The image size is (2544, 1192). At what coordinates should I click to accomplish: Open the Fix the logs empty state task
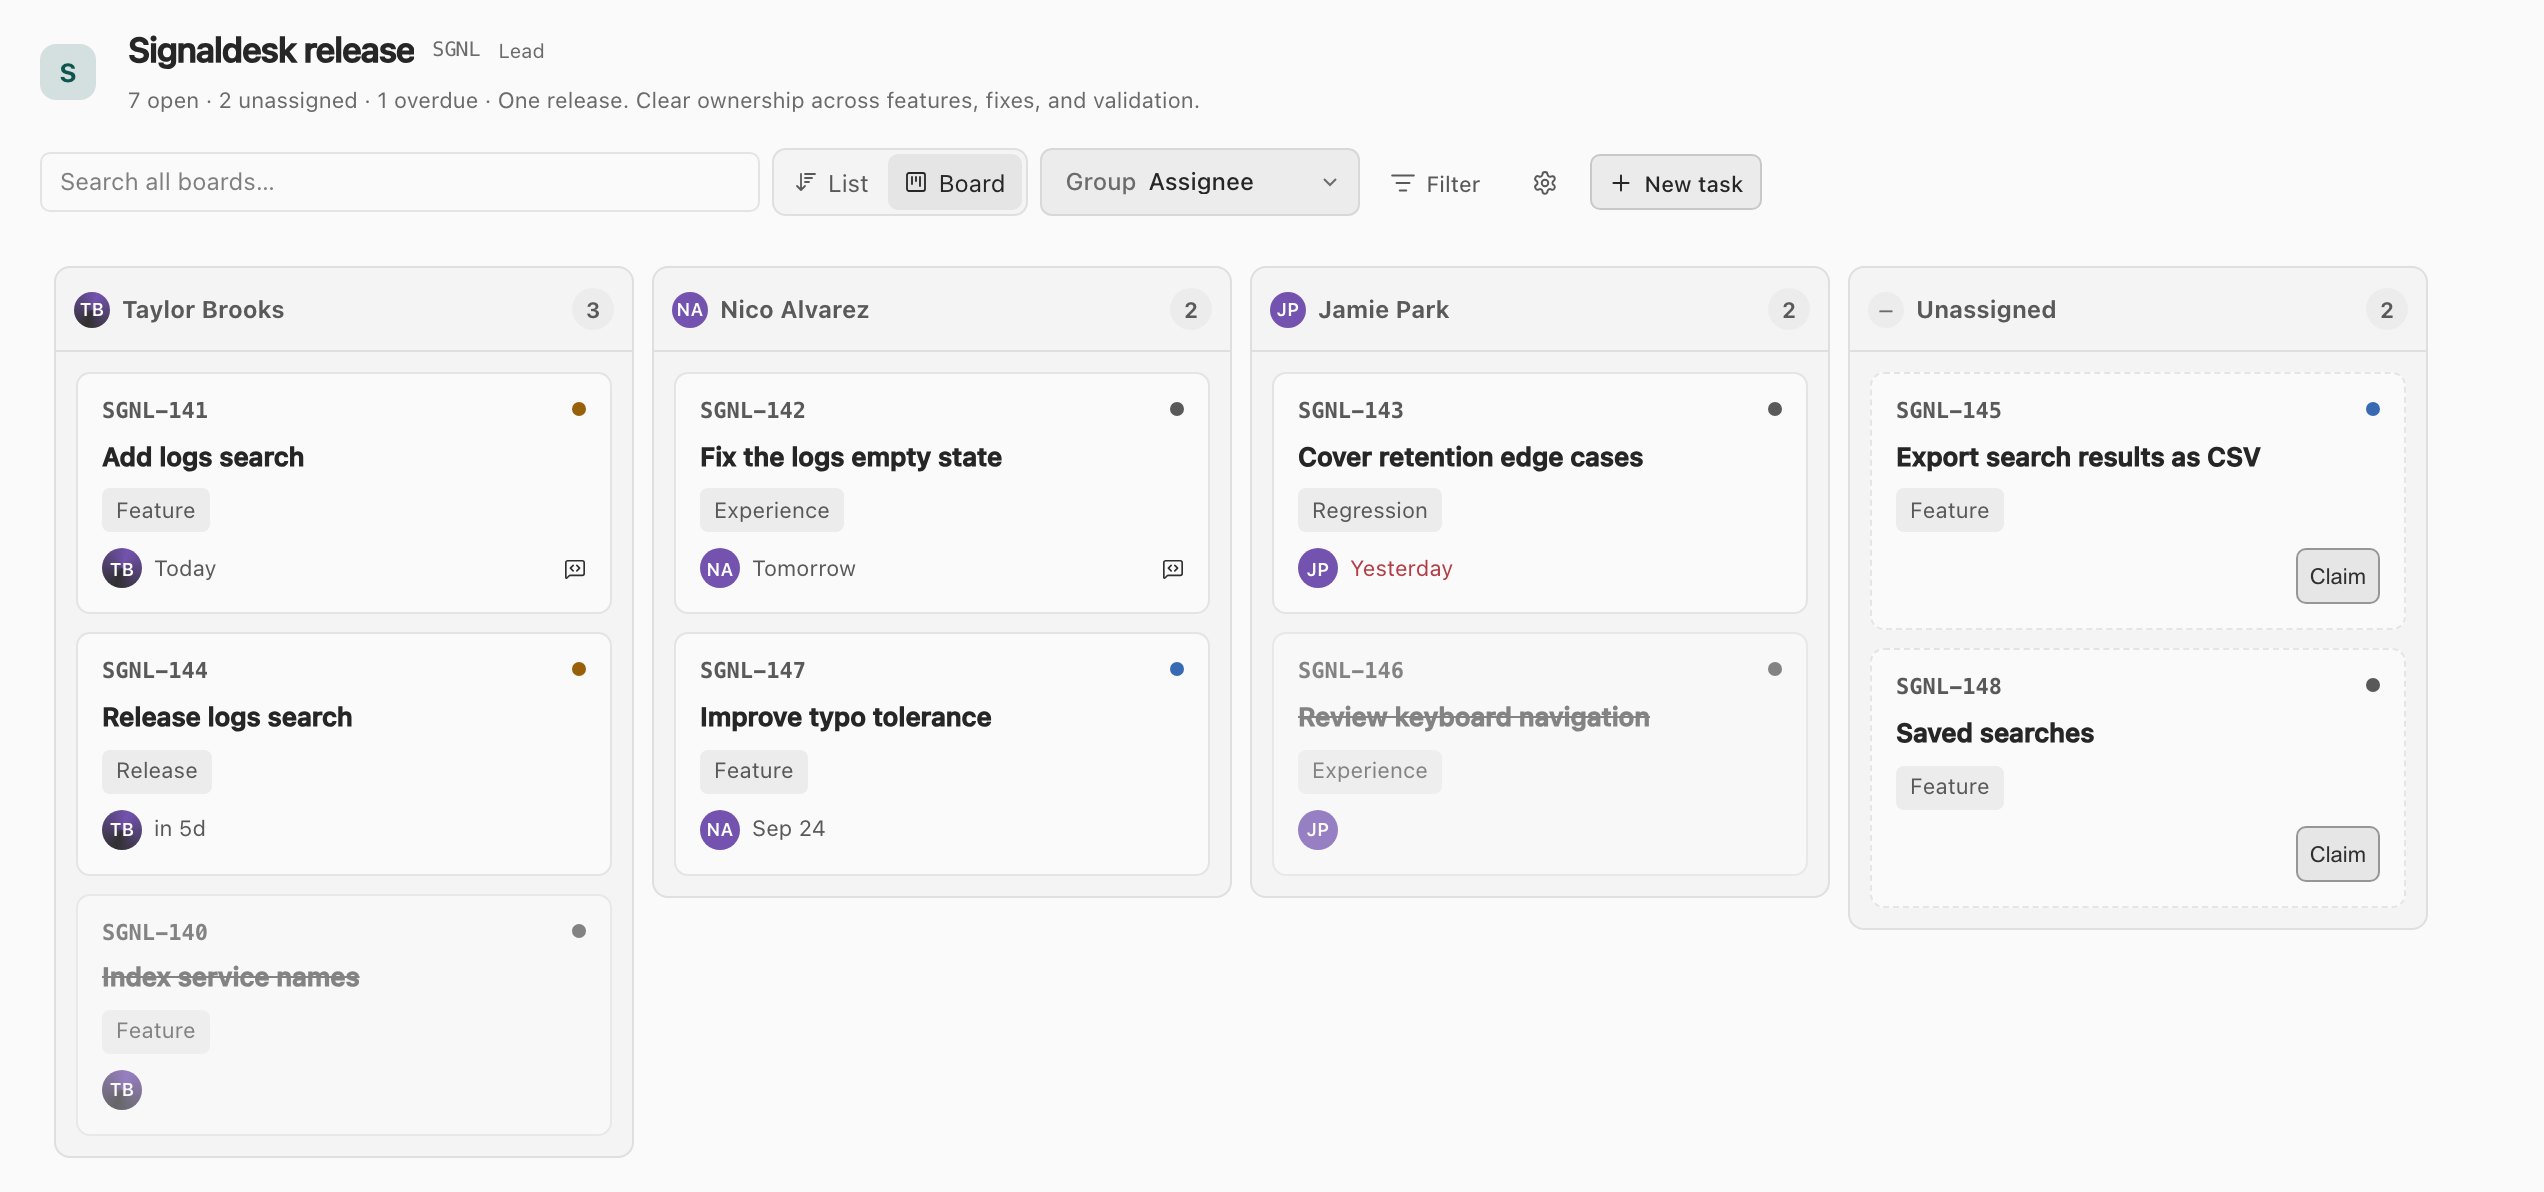pos(851,457)
